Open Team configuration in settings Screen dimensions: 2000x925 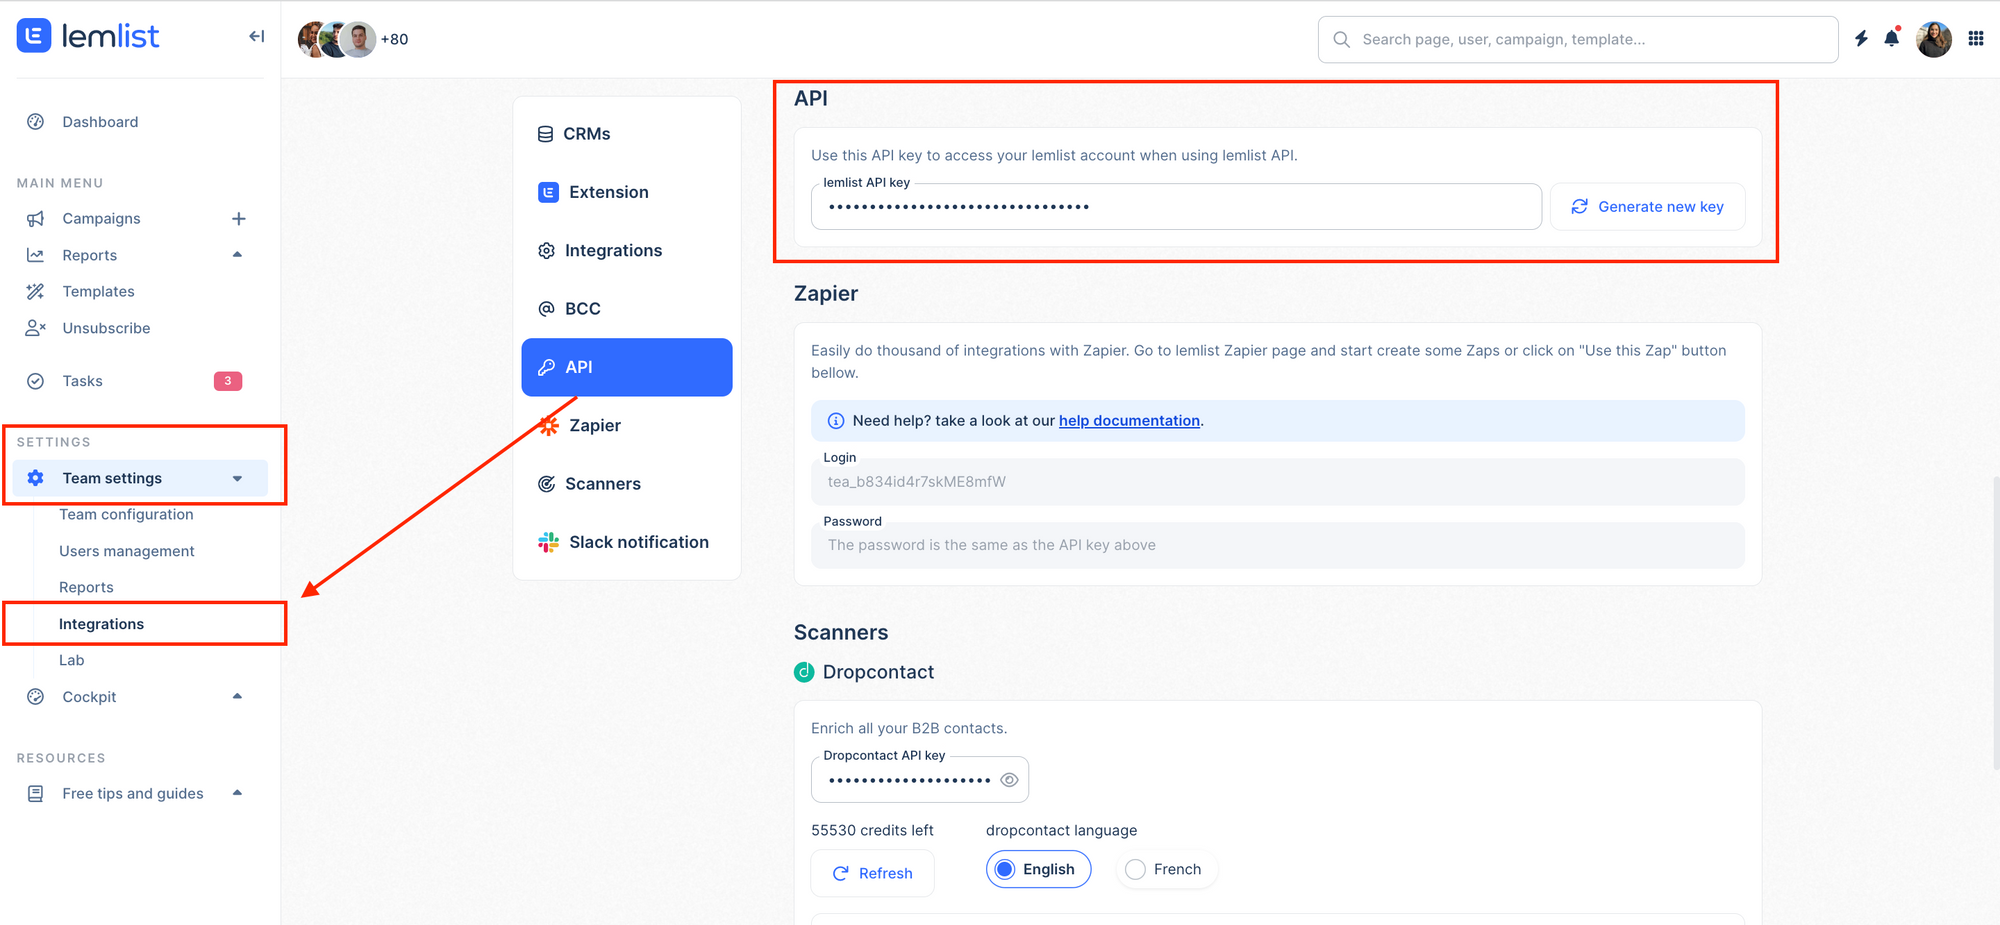pos(126,514)
